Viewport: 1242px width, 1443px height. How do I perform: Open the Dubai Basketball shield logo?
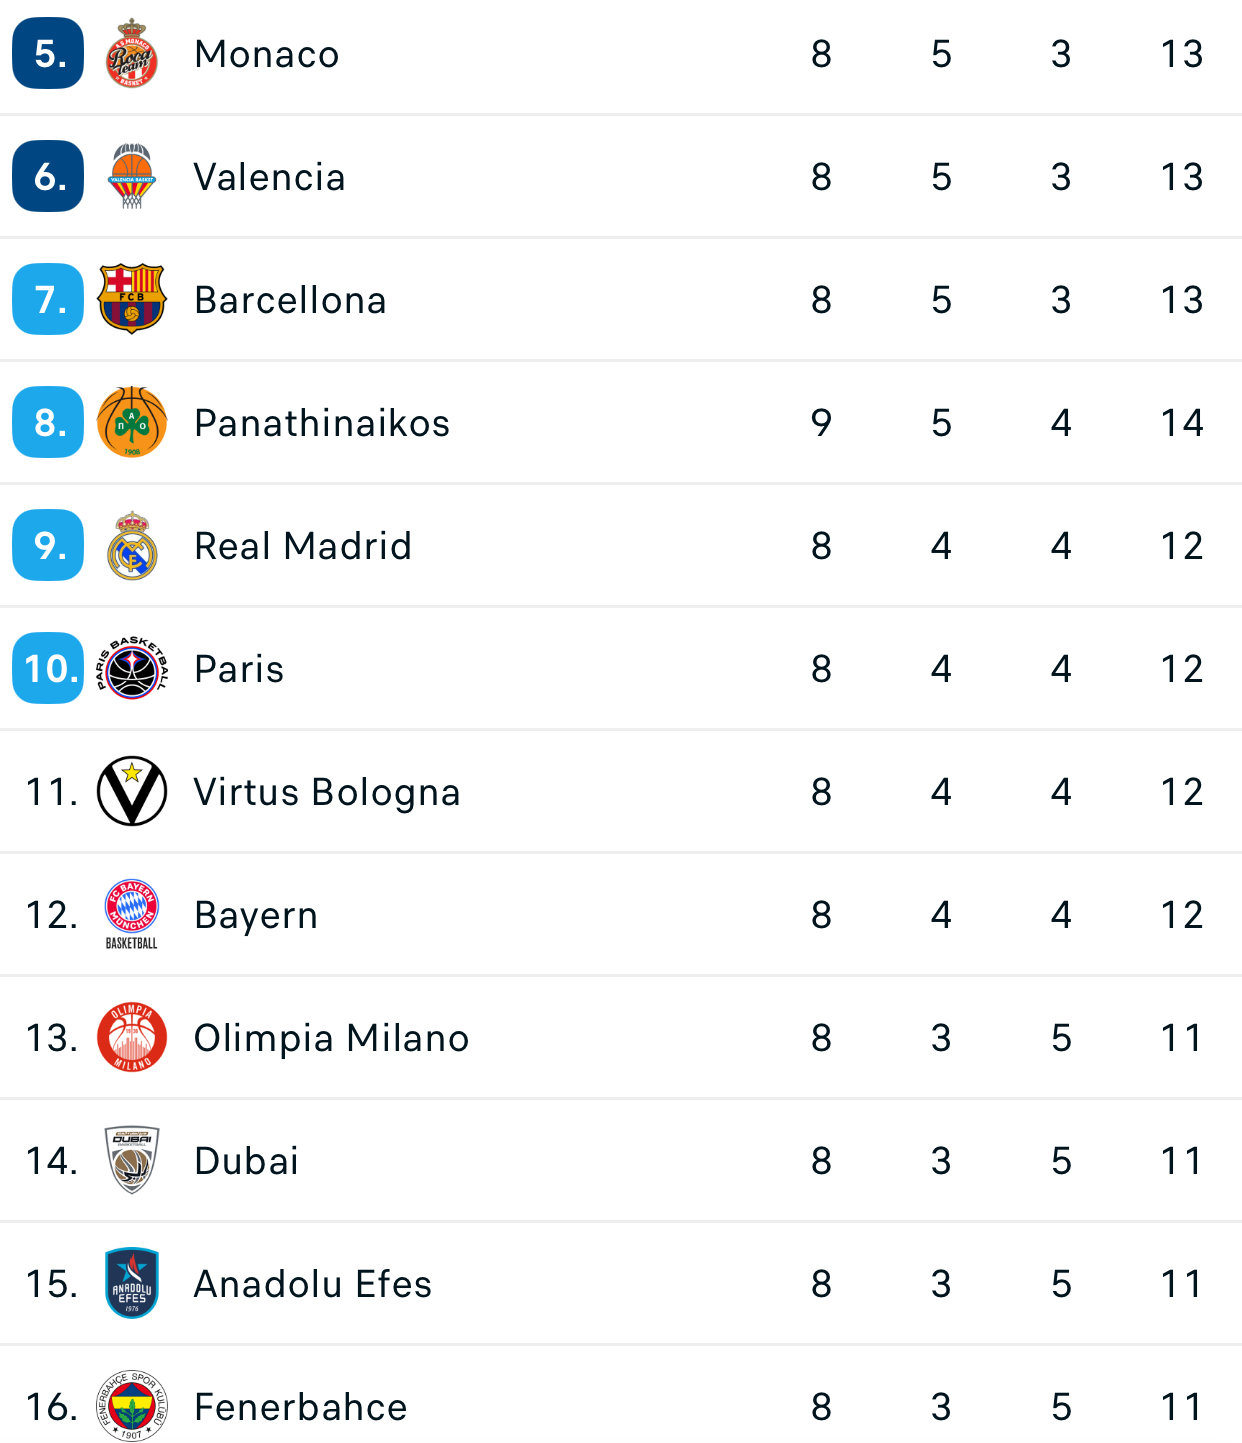(132, 1160)
